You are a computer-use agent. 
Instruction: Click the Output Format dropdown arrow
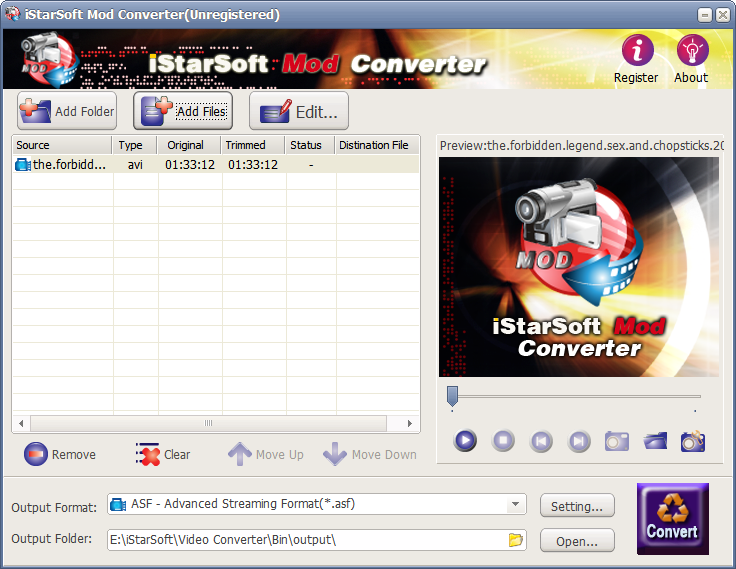point(515,504)
